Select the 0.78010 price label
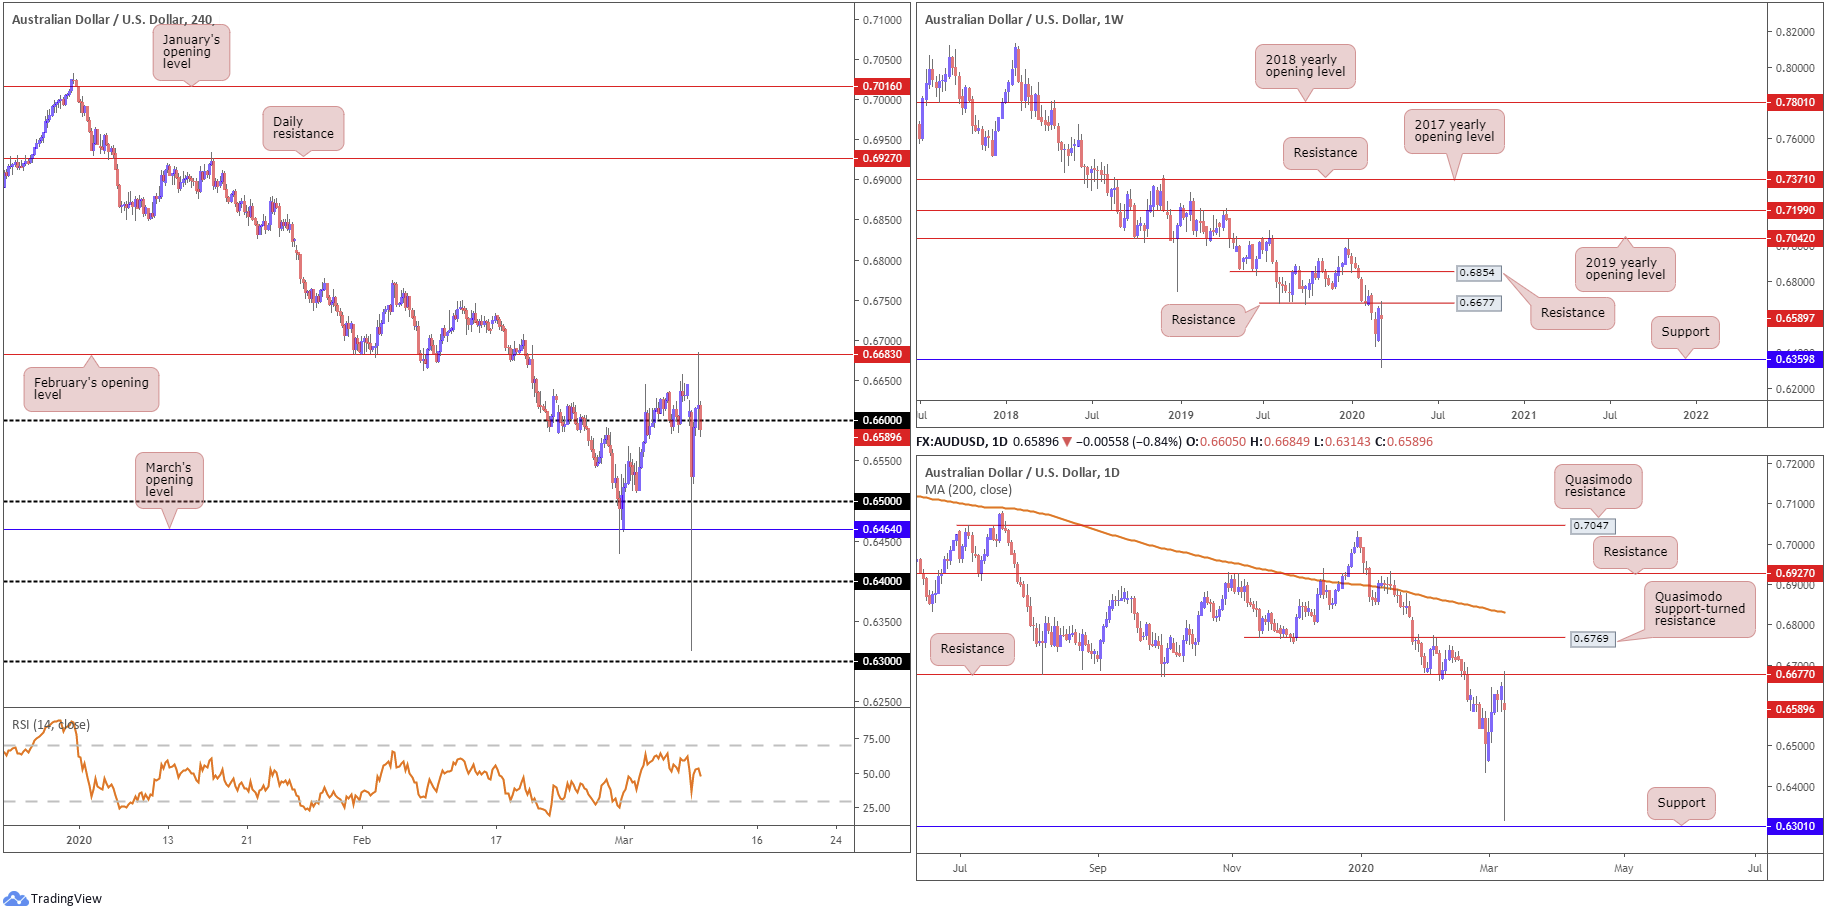Screen dimensions: 1825x909 pos(1794,102)
